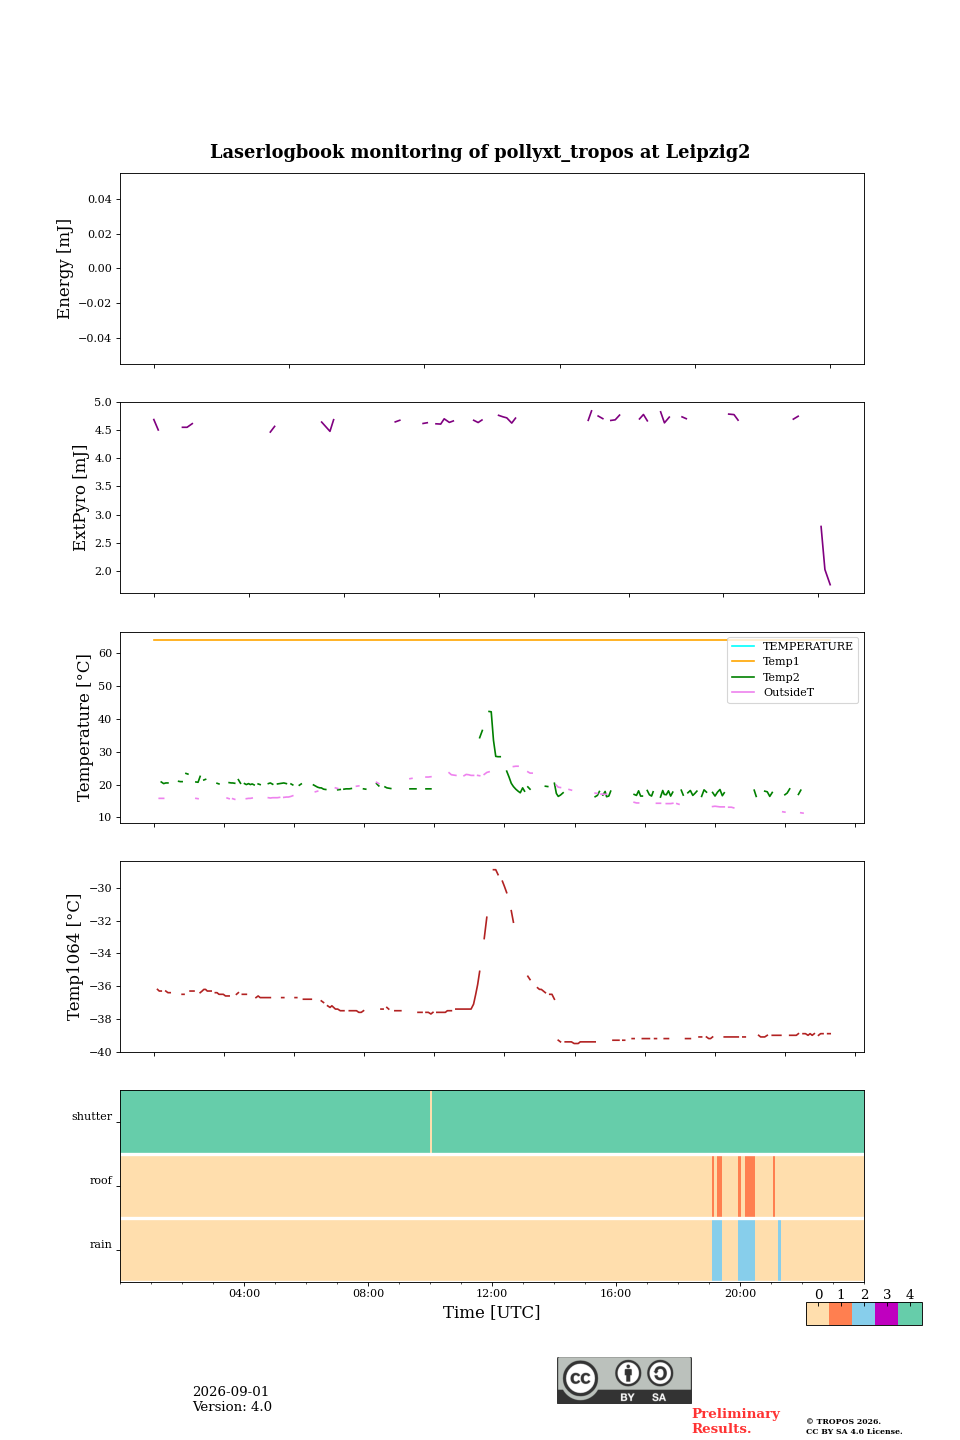Click the 'Temperature [°C]' axis label
This screenshot has width=960, height=1440.
pos(84,728)
